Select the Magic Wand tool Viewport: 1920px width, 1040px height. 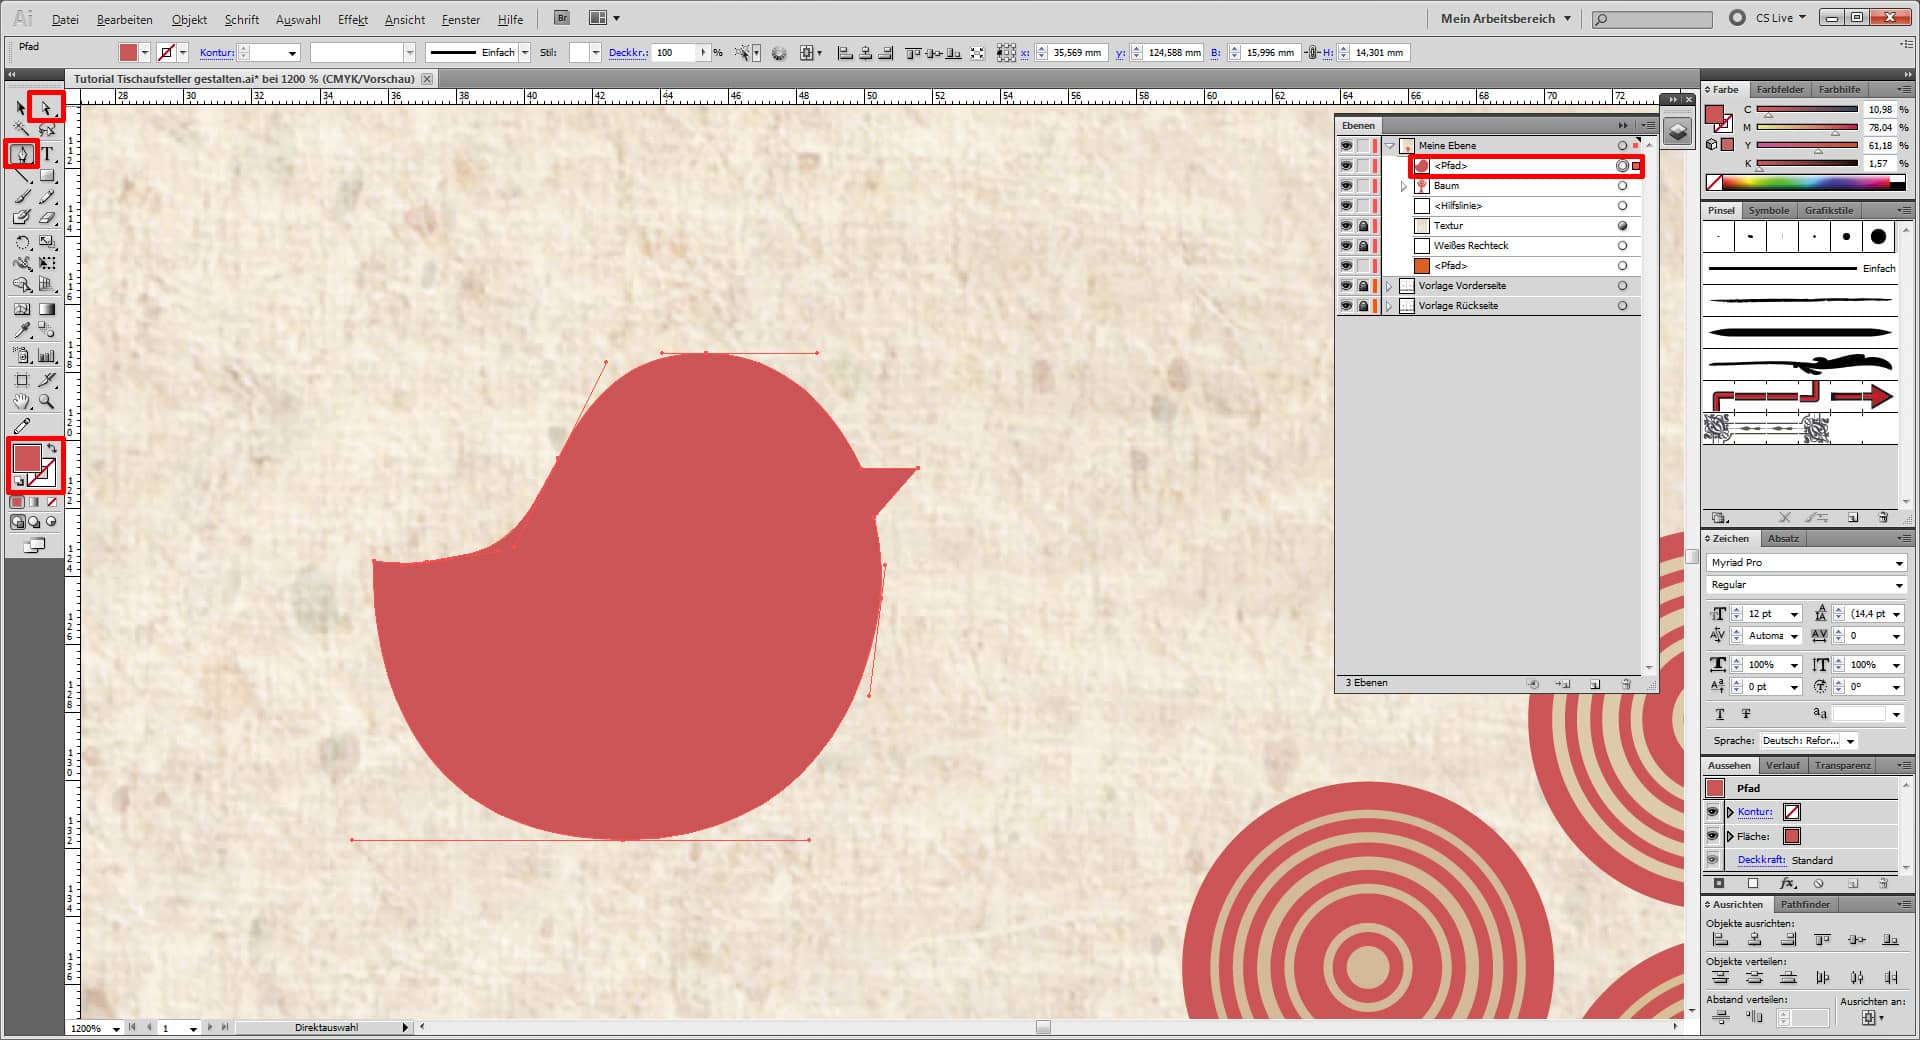pos(22,130)
